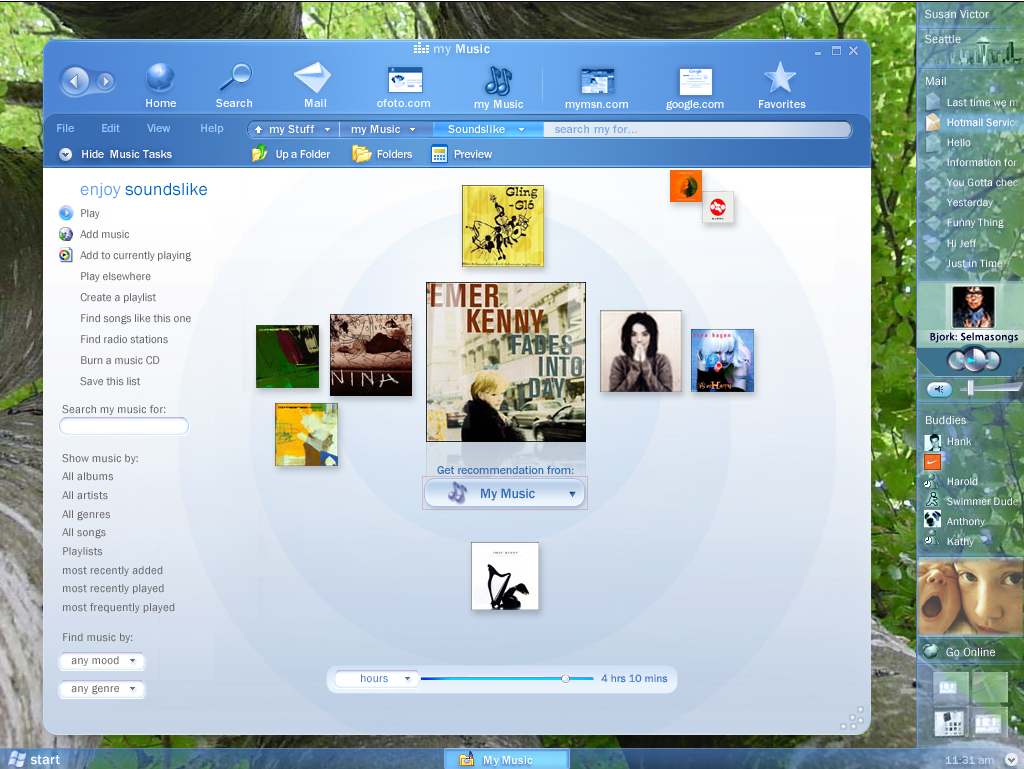Image resolution: width=1024 pixels, height=769 pixels.
Task: Open the my Stuff dropdown
Action: pyautogui.click(x=293, y=129)
